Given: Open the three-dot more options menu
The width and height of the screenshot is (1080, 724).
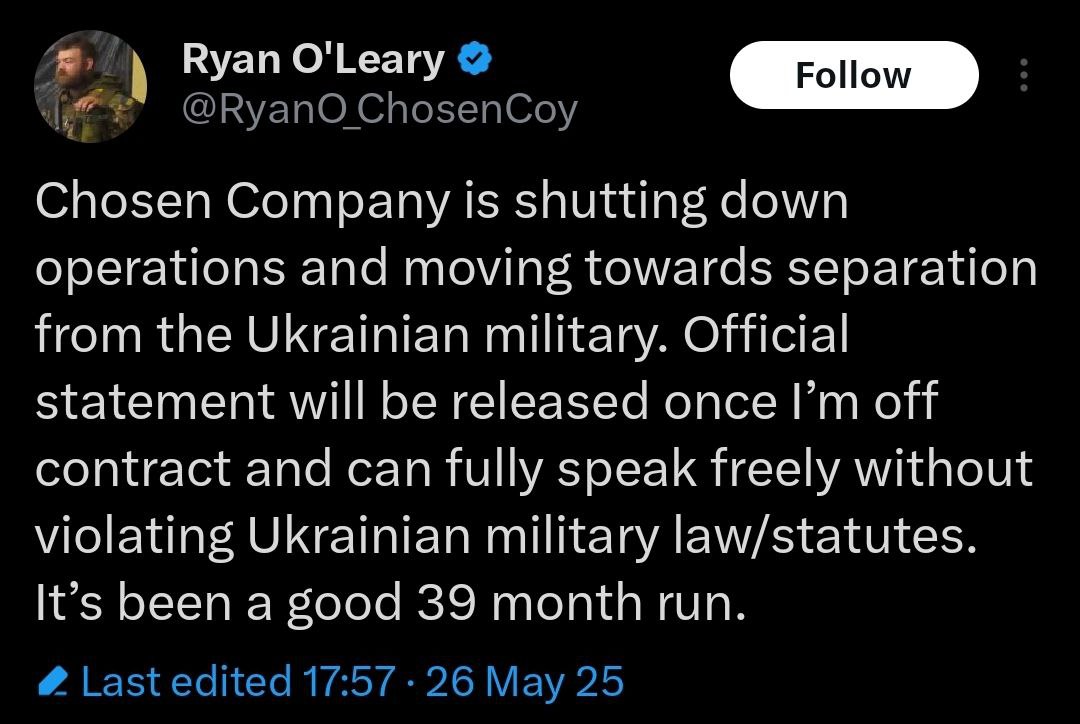Looking at the screenshot, I should [1022, 75].
